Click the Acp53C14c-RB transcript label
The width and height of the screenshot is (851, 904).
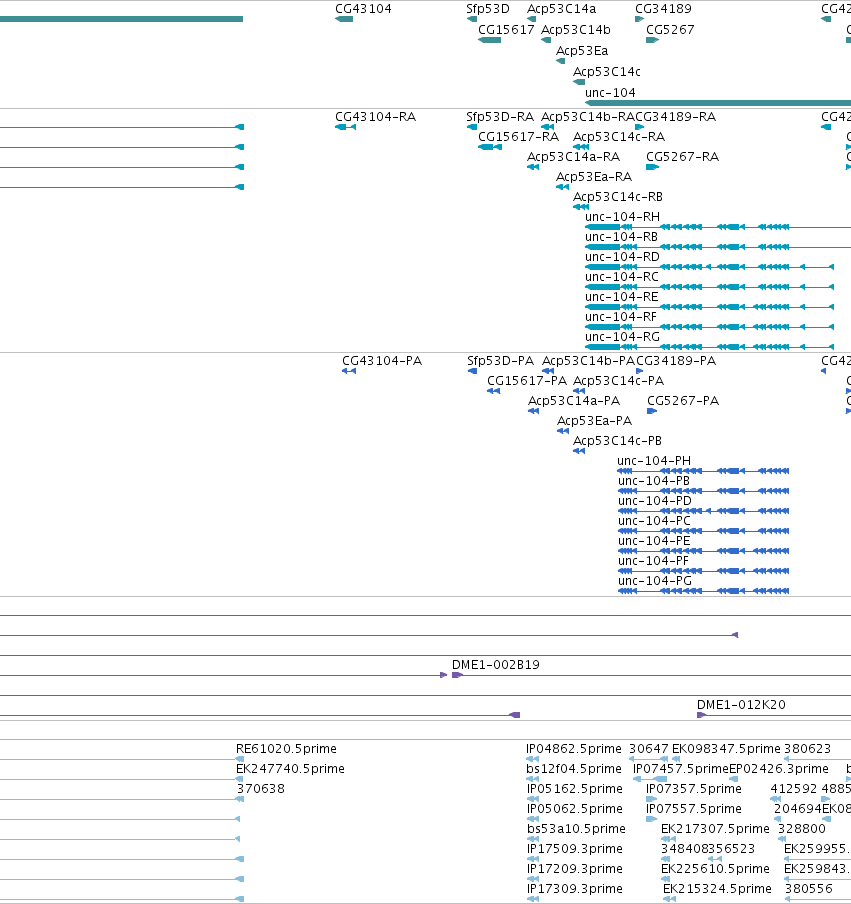click(618, 197)
